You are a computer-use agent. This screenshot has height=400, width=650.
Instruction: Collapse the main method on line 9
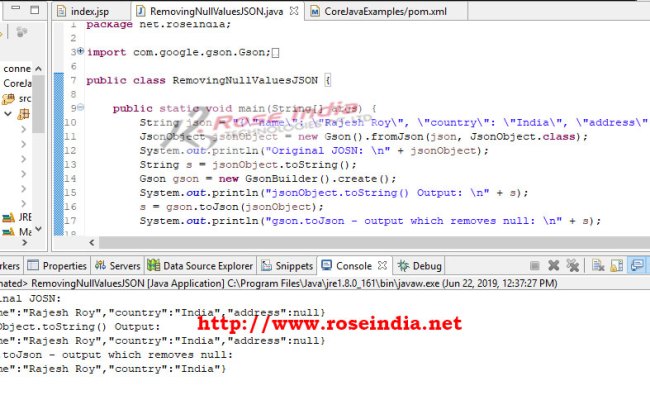pyautogui.click(x=80, y=107)
